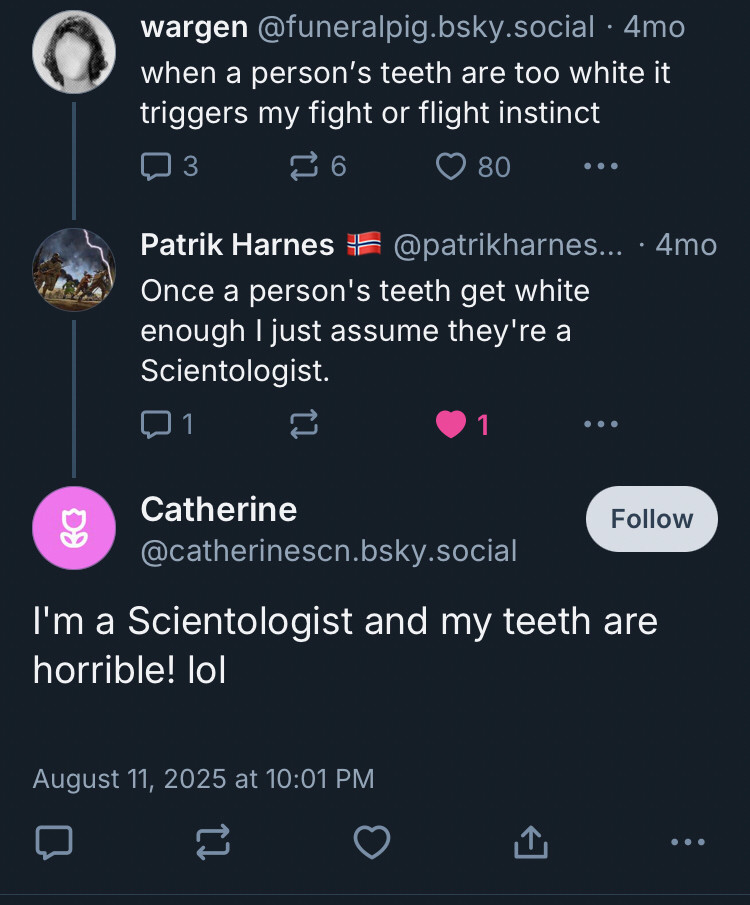Open the August 11, 2025 timestamp
This screenshot has width=750, height=905.
[203, 779]
